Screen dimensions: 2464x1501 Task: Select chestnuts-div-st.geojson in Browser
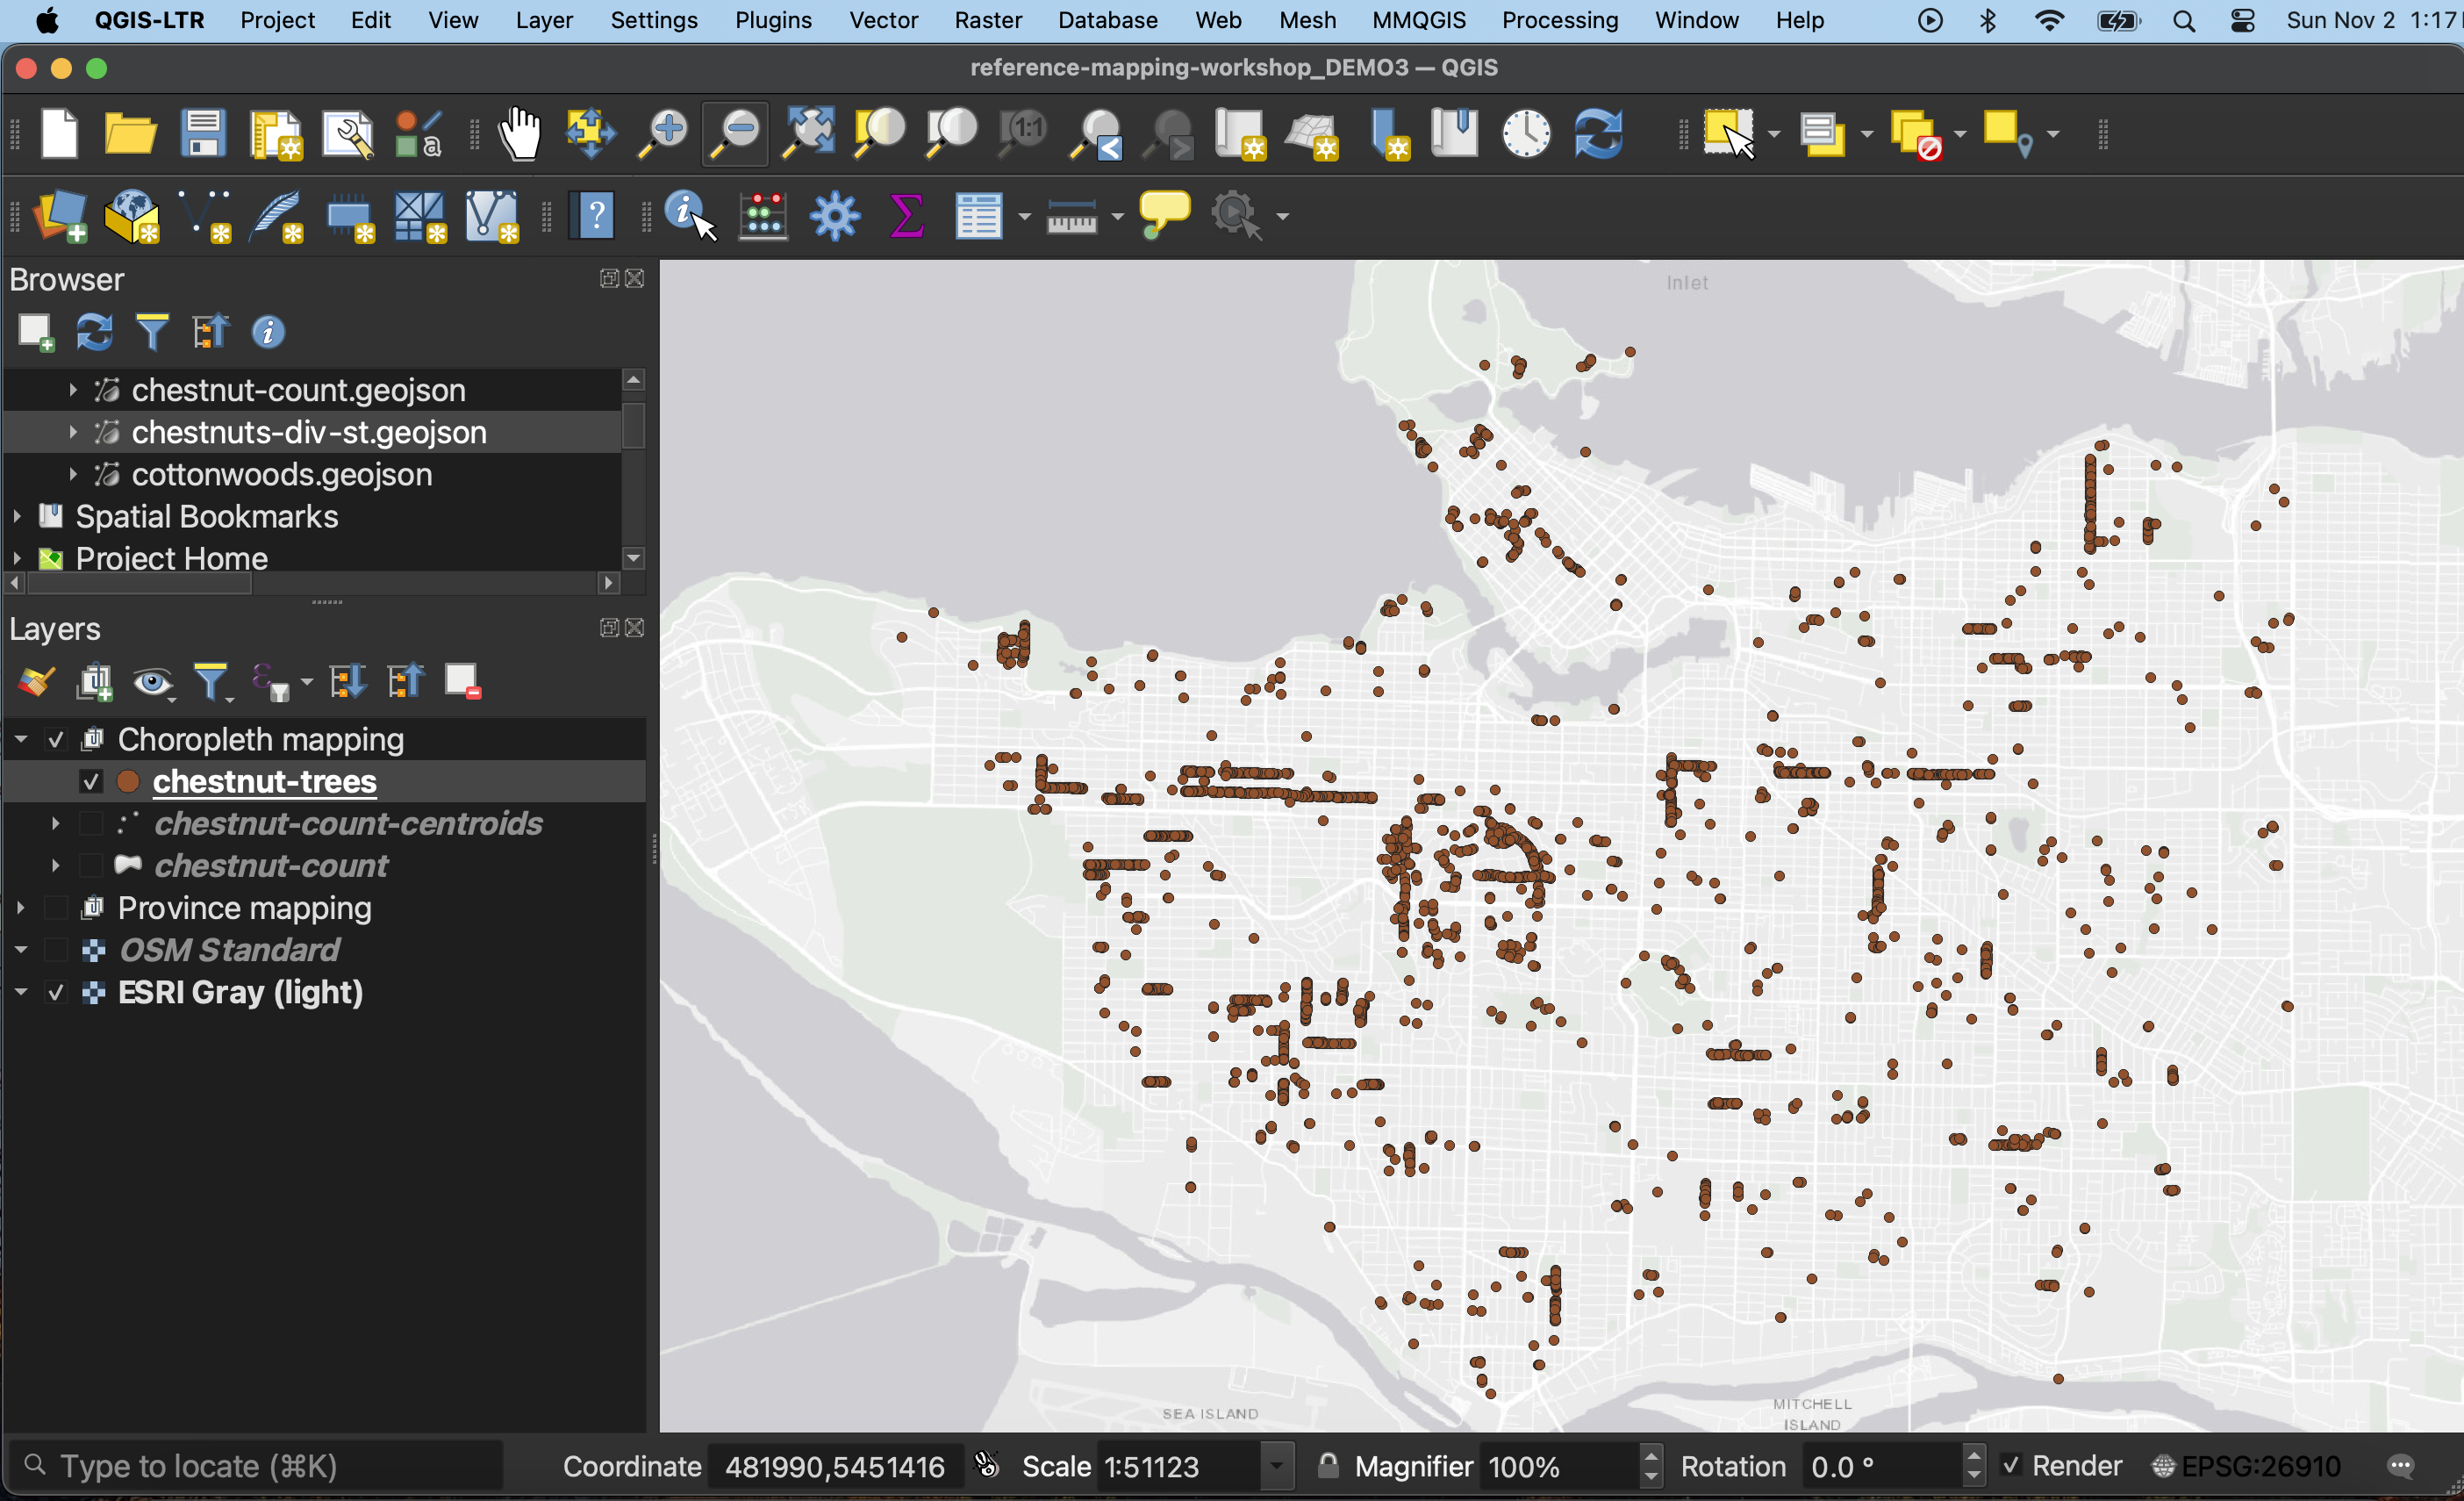pos(309,432)
